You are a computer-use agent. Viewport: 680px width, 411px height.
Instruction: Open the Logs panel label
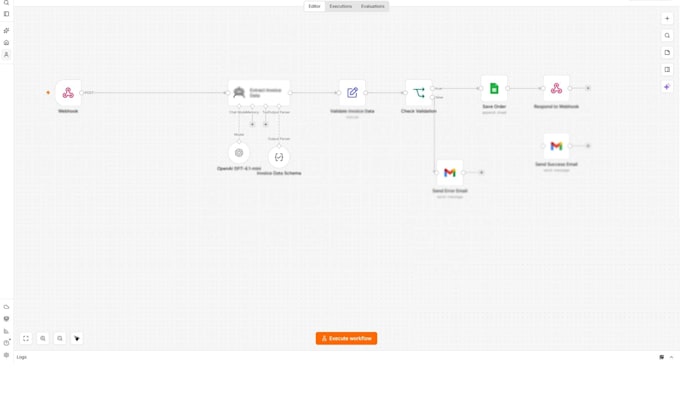[22, 357]
